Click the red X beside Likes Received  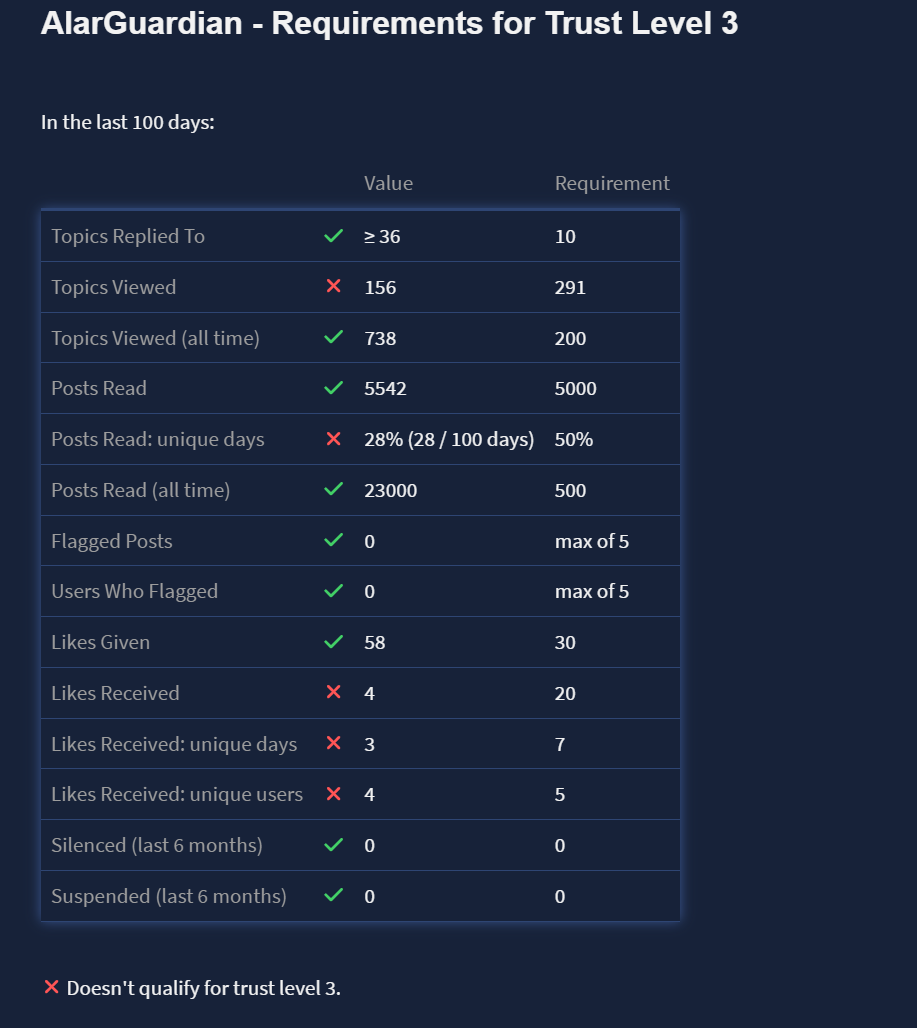coord(334,693)
